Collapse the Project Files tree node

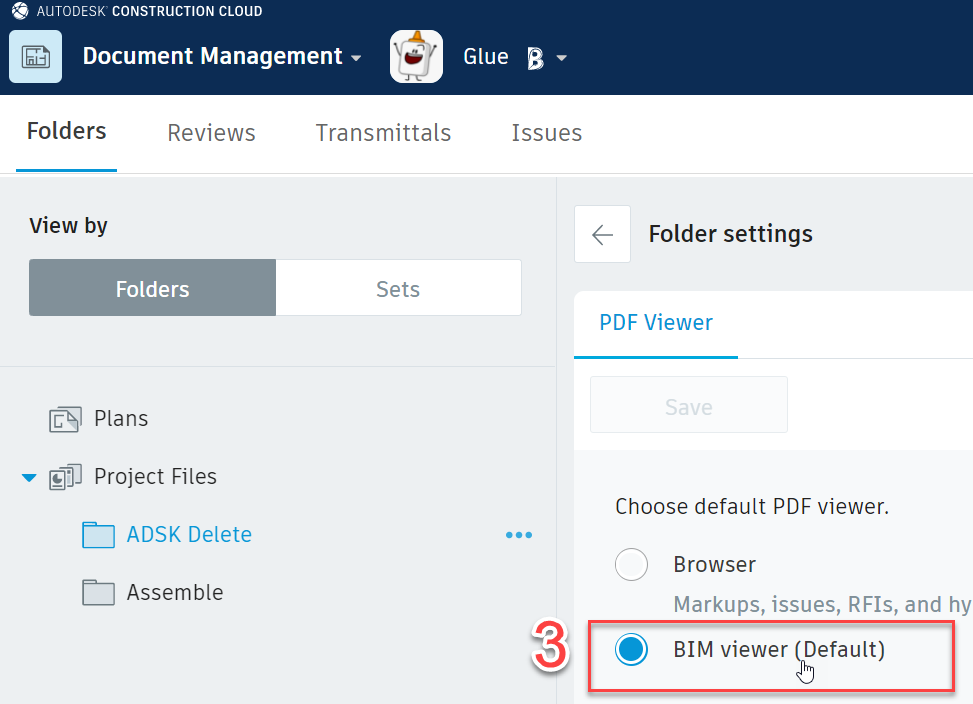point(28,477)
